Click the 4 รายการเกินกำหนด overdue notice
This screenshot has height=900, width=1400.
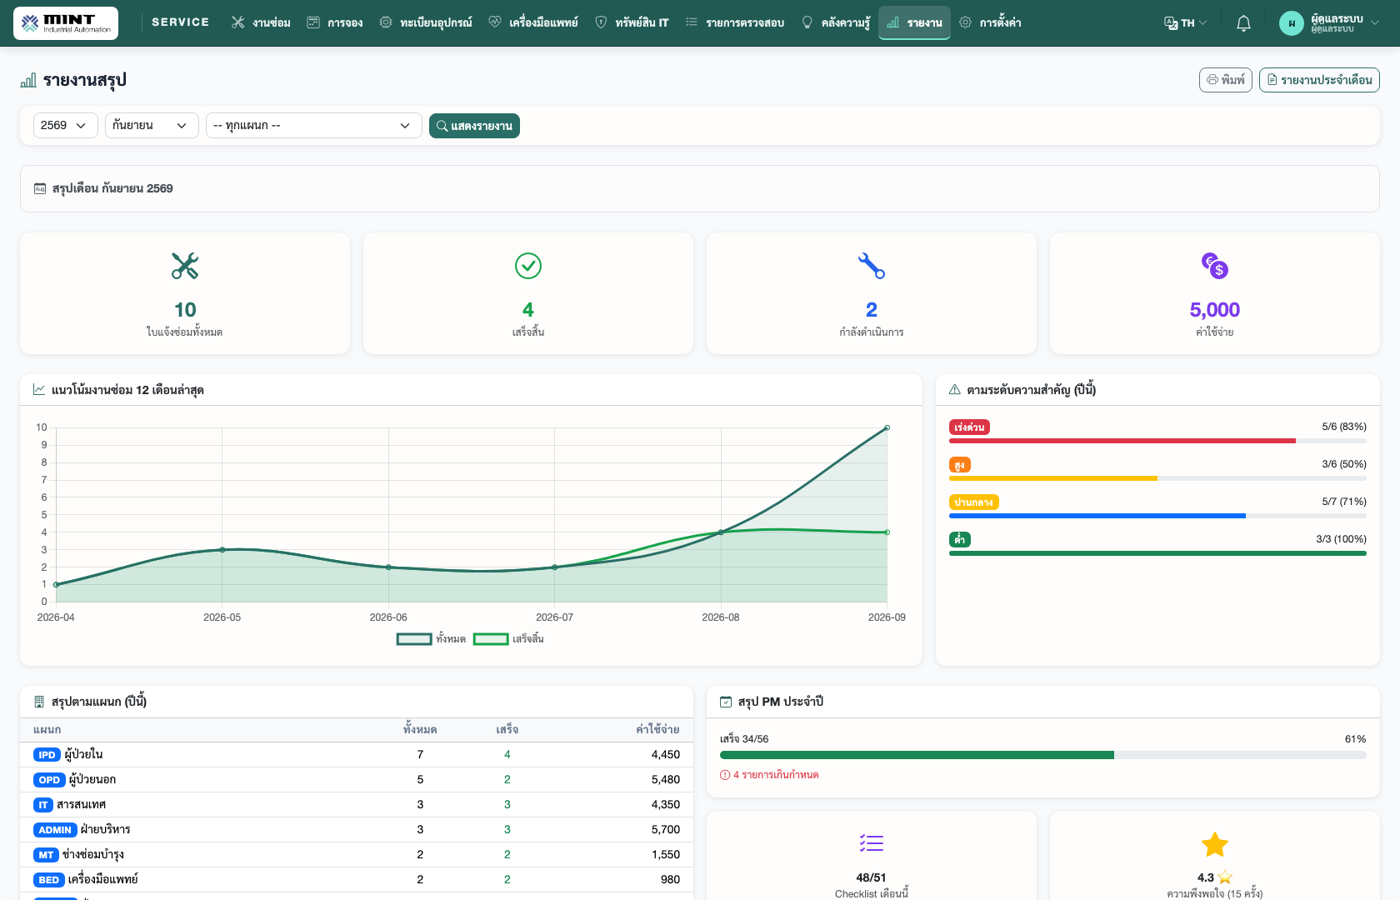point(769,775)
